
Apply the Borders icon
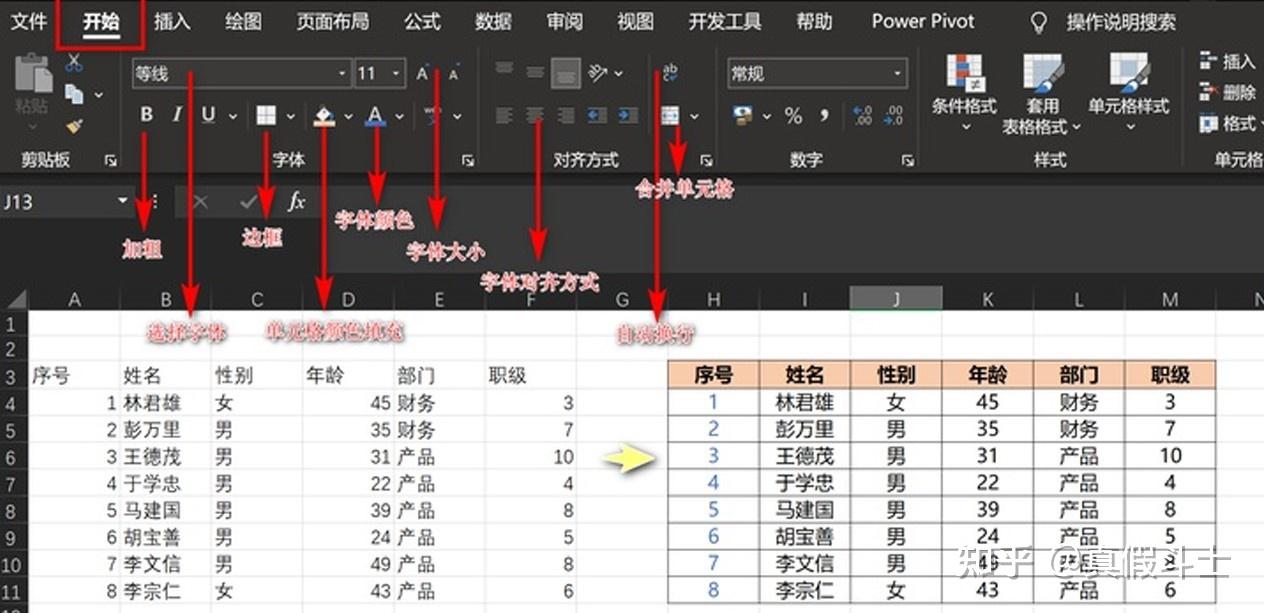266,116
